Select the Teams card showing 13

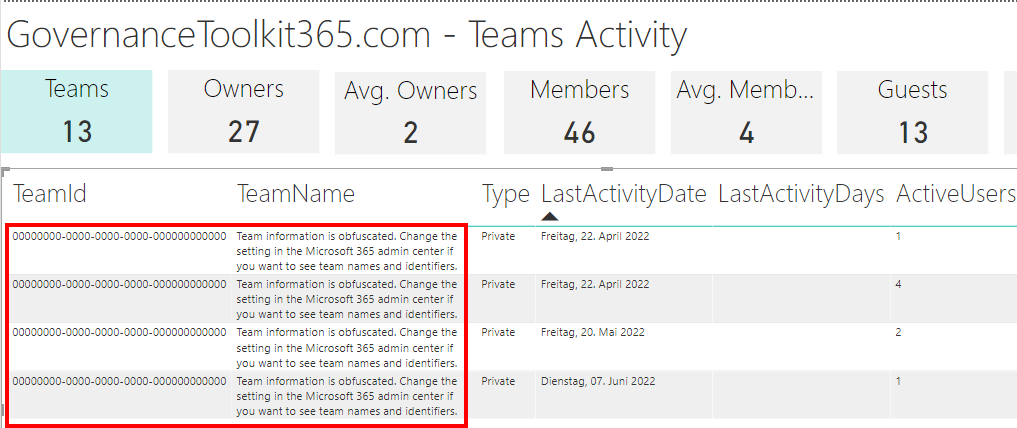(77, 112)
